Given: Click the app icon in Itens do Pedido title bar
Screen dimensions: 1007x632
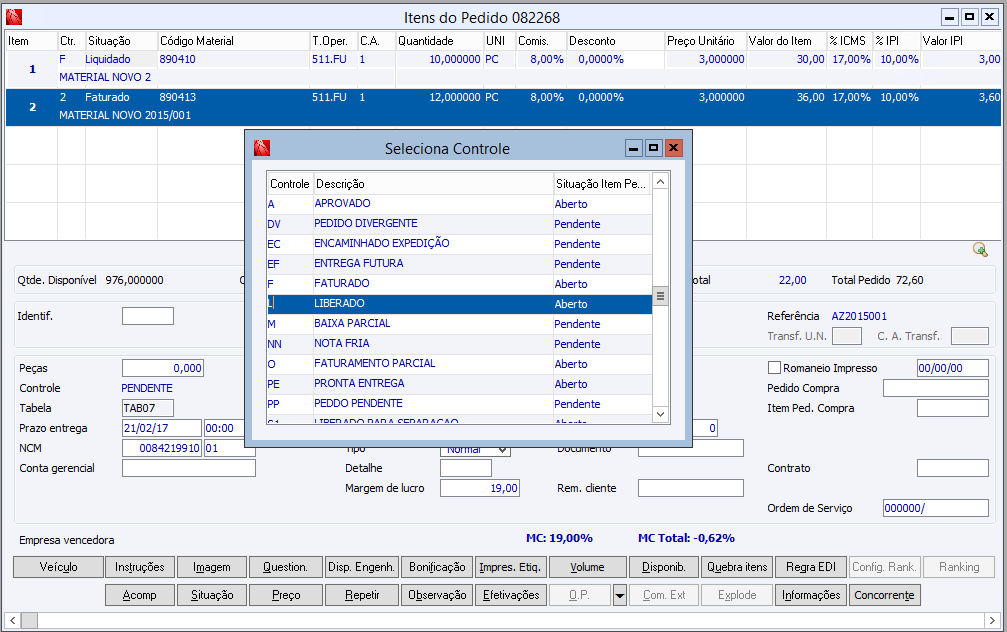Looking at the screenshot, I should [x=14, y=17].
